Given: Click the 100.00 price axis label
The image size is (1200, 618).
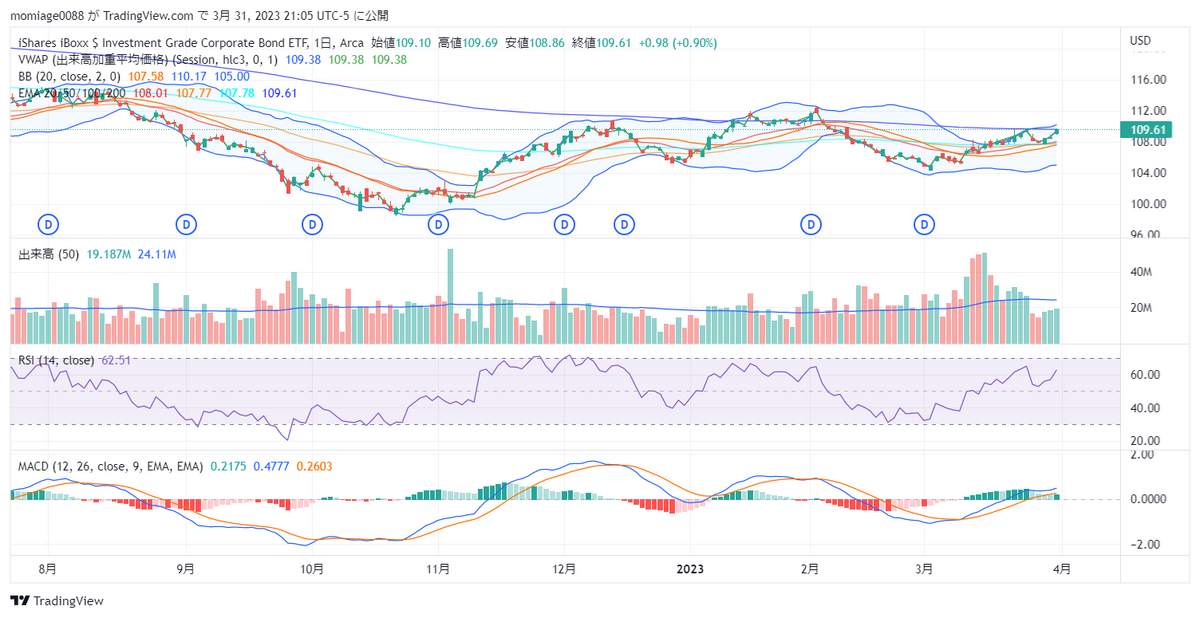Looking at the screenshot, I should coord(1147,203).
